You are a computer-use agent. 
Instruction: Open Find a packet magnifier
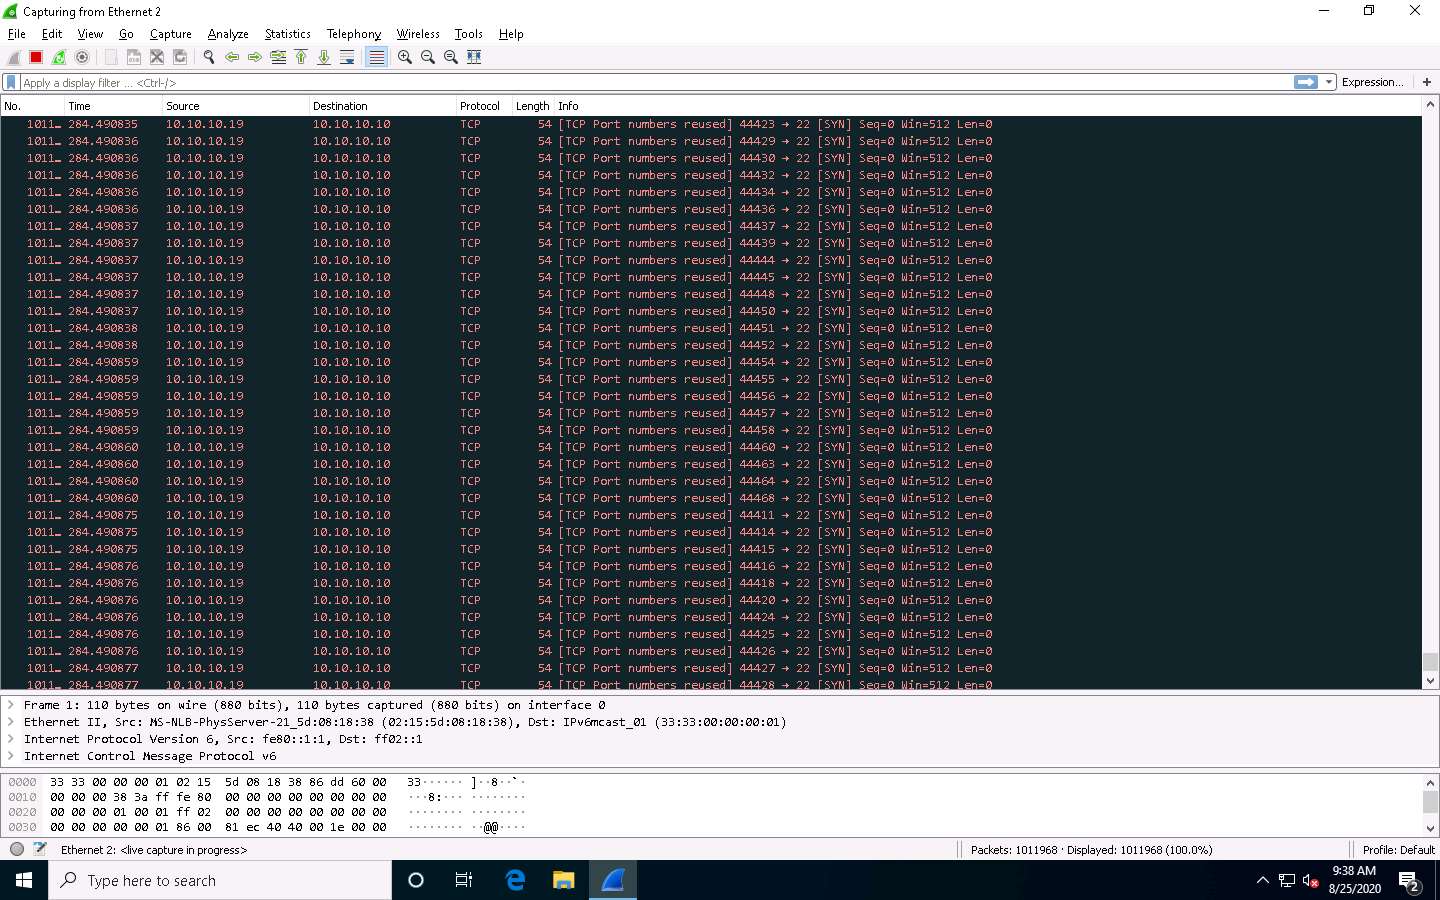point(209,57)
